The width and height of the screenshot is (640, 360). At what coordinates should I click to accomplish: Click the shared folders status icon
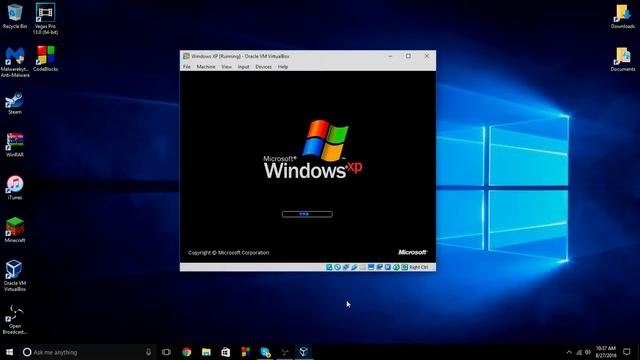click(362, 267)
